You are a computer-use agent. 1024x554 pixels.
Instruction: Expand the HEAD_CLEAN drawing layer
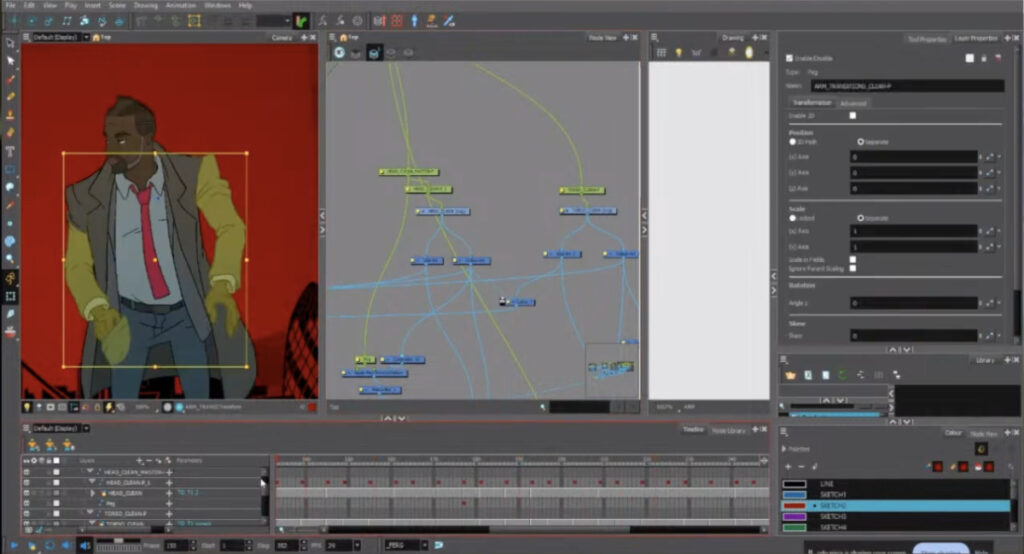point(93,493)
